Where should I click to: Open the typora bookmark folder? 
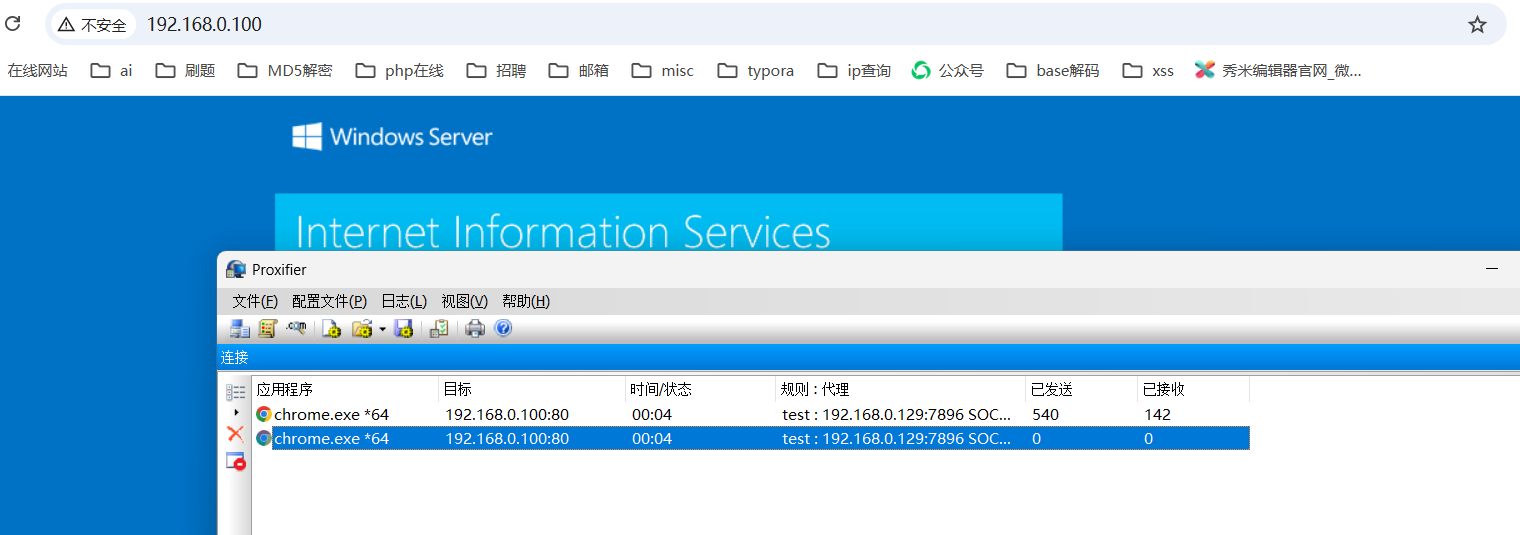[x=756, y=70]
